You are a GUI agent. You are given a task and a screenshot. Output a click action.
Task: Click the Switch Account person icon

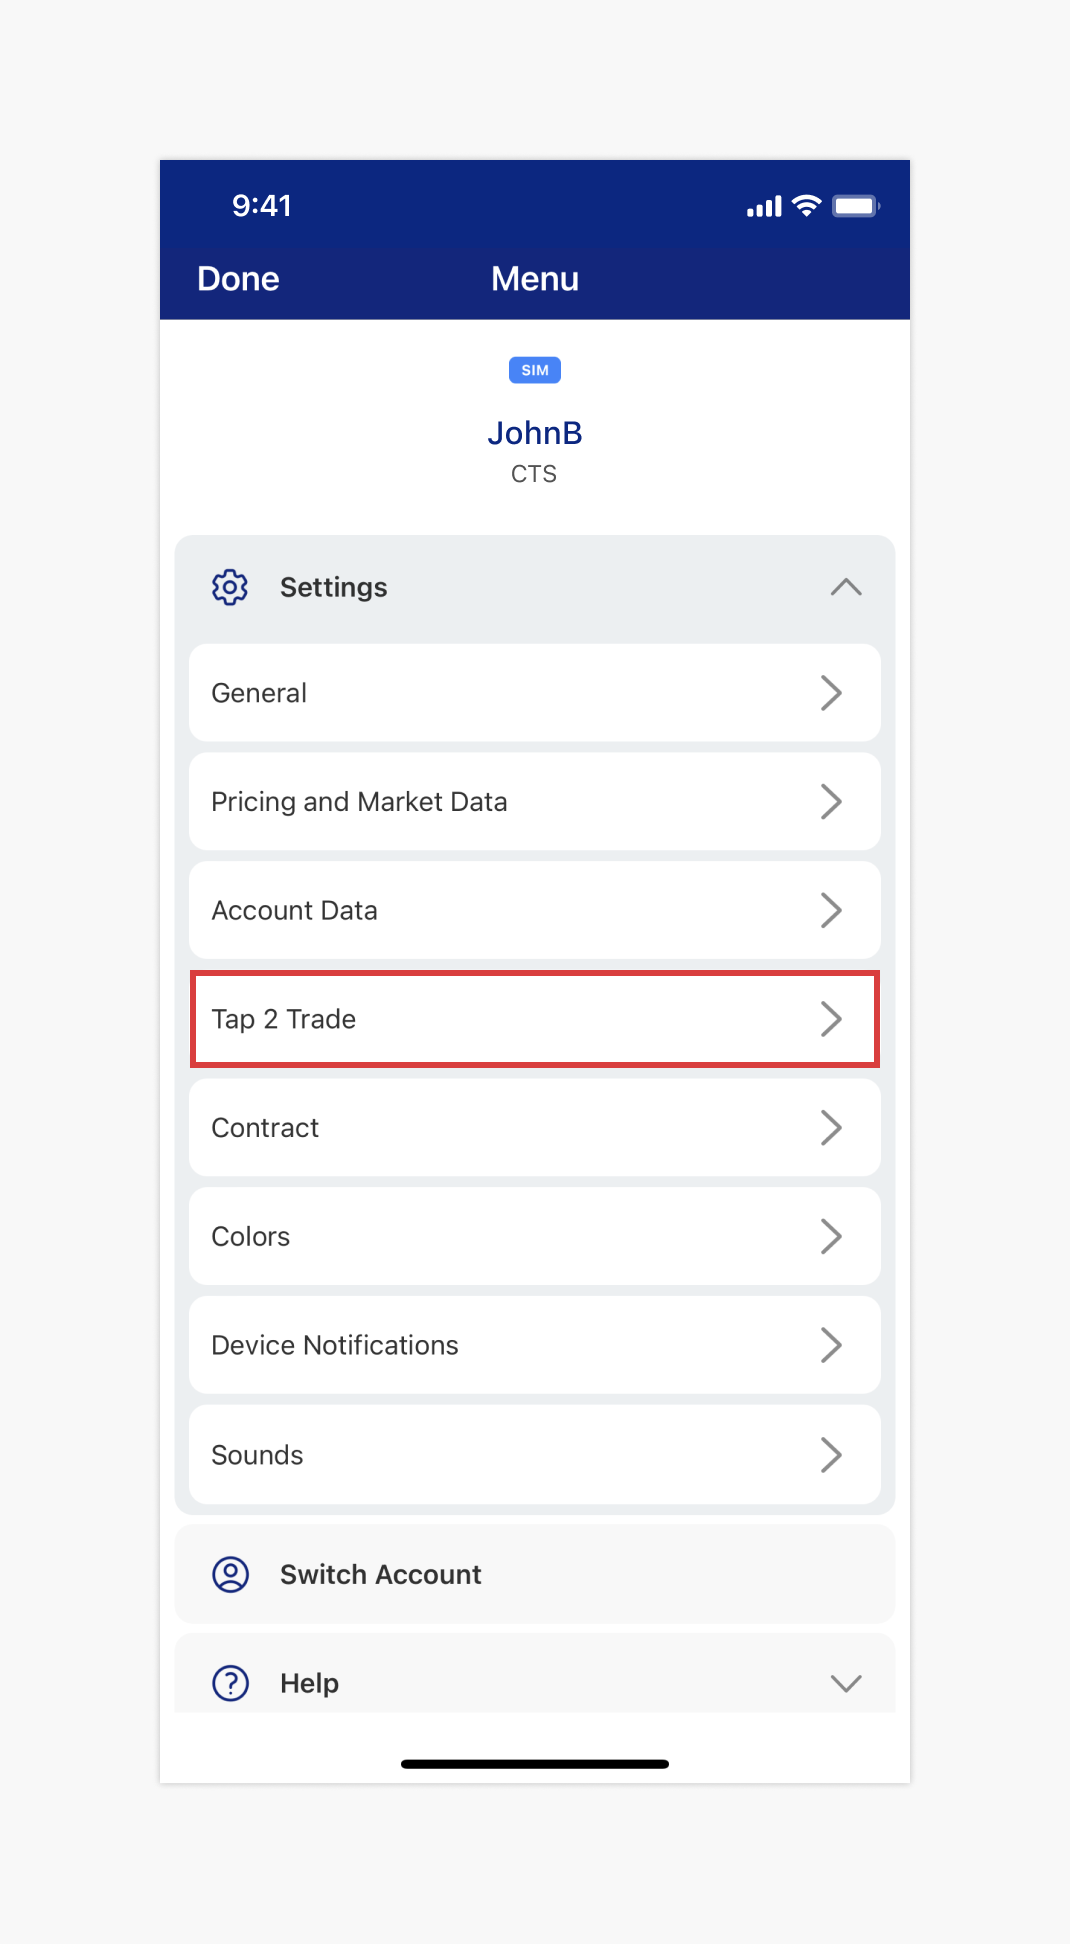point(230,1574)
